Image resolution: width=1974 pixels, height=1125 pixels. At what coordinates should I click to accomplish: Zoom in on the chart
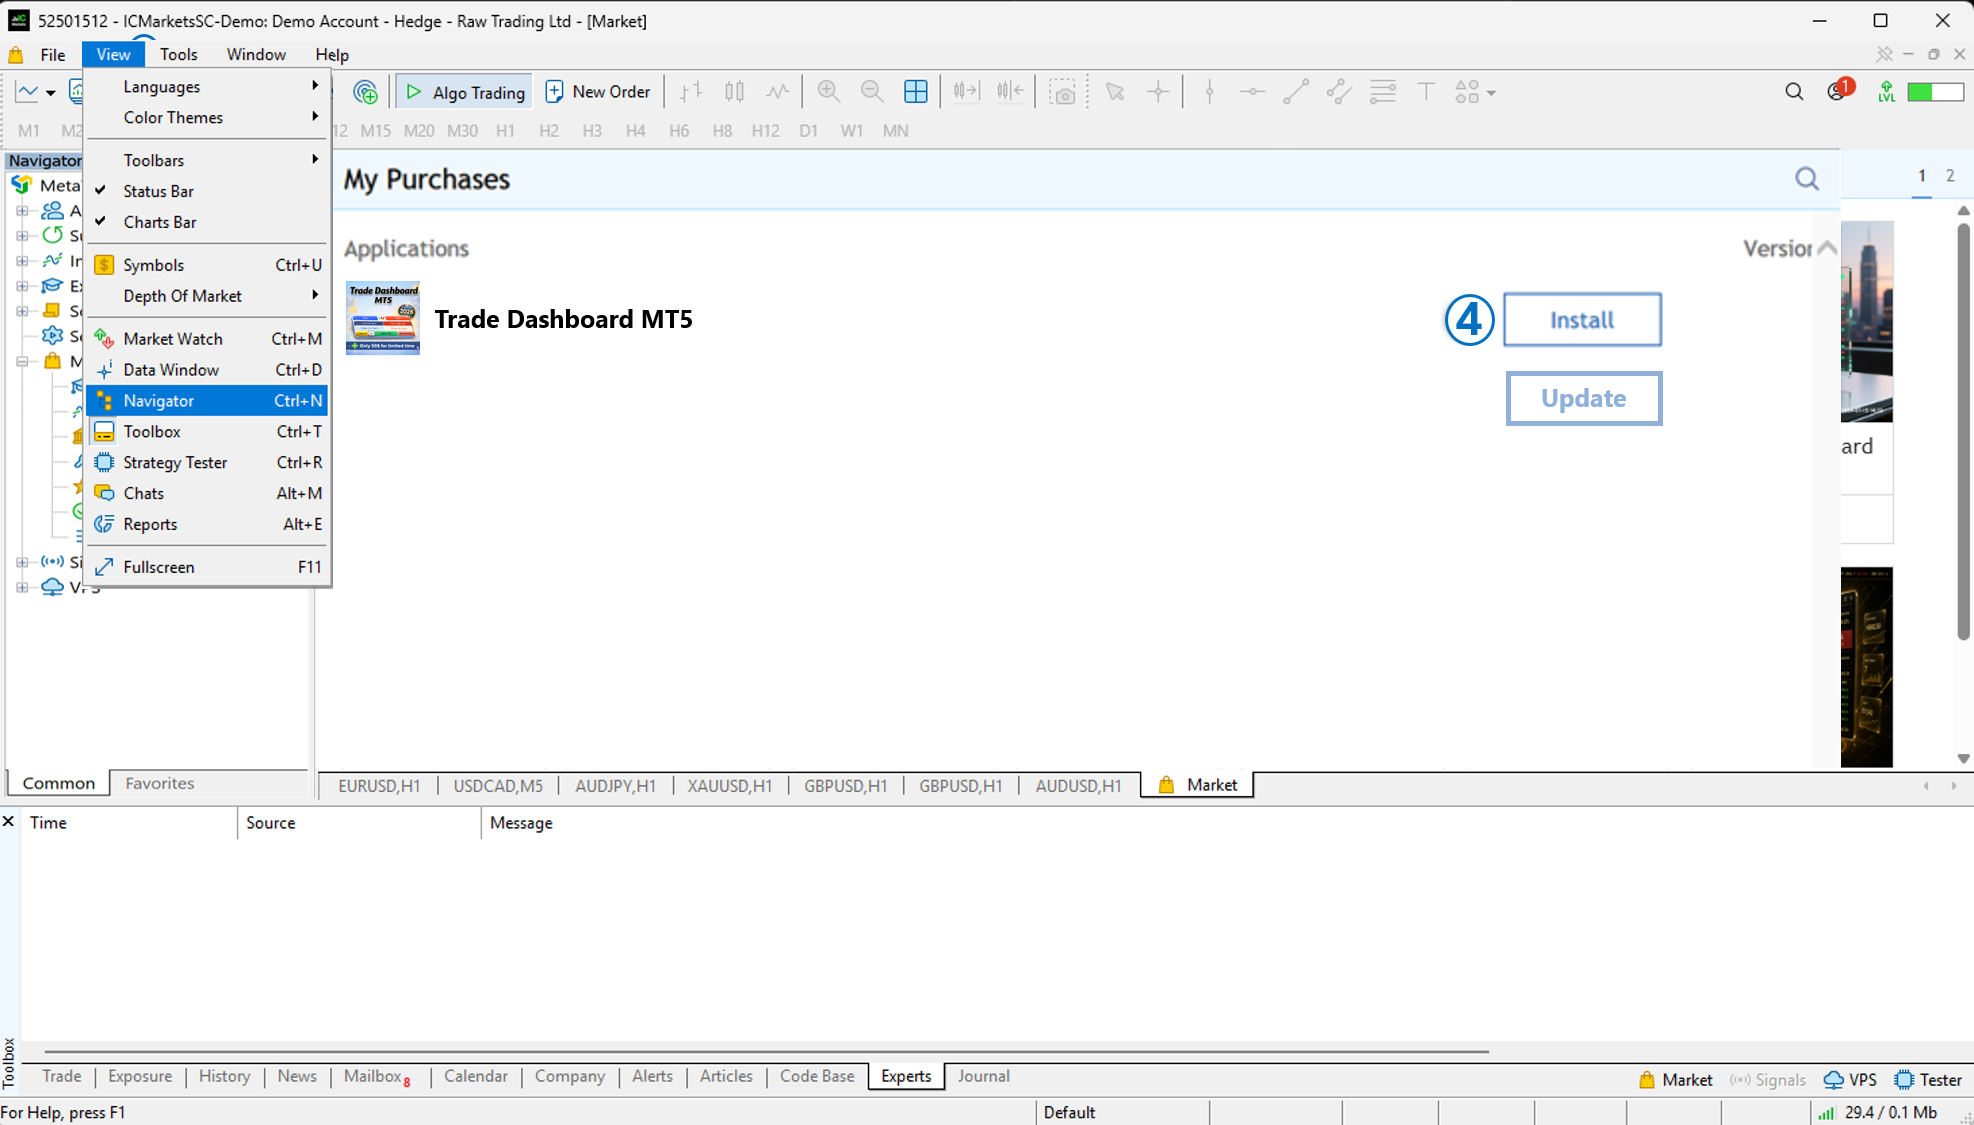[828, 92]
